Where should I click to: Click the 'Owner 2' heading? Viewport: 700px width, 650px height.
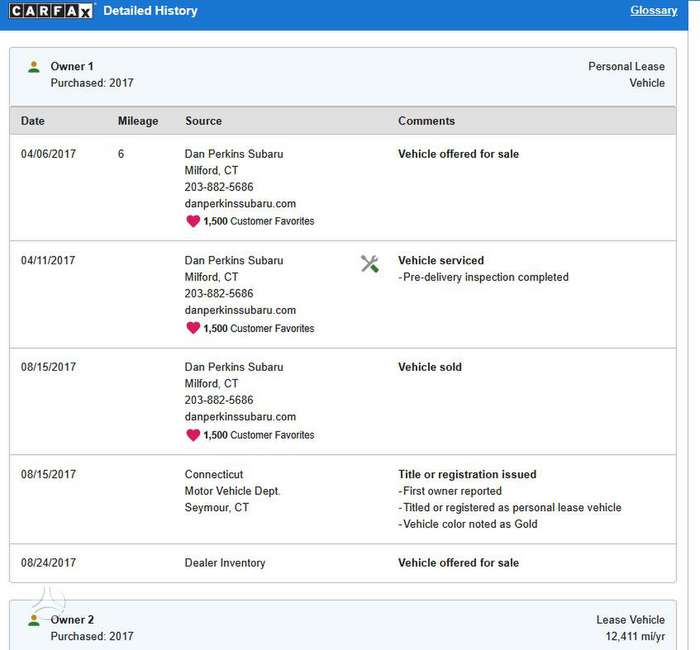click(x=72, y=620)
